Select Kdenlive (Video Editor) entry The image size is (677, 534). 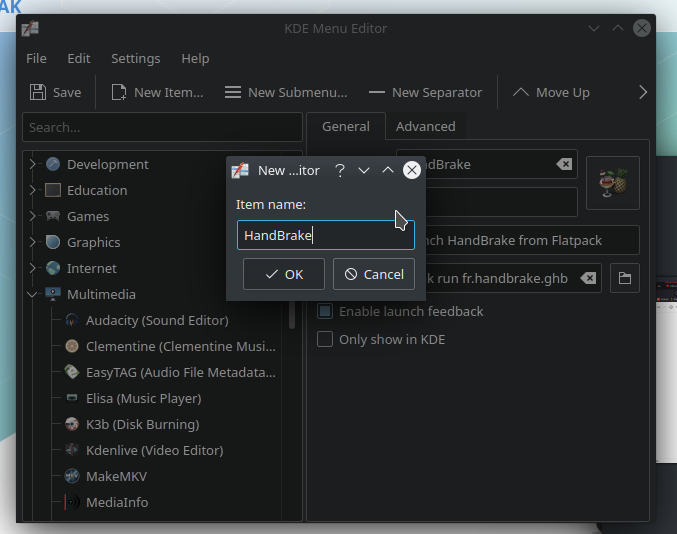155,450
